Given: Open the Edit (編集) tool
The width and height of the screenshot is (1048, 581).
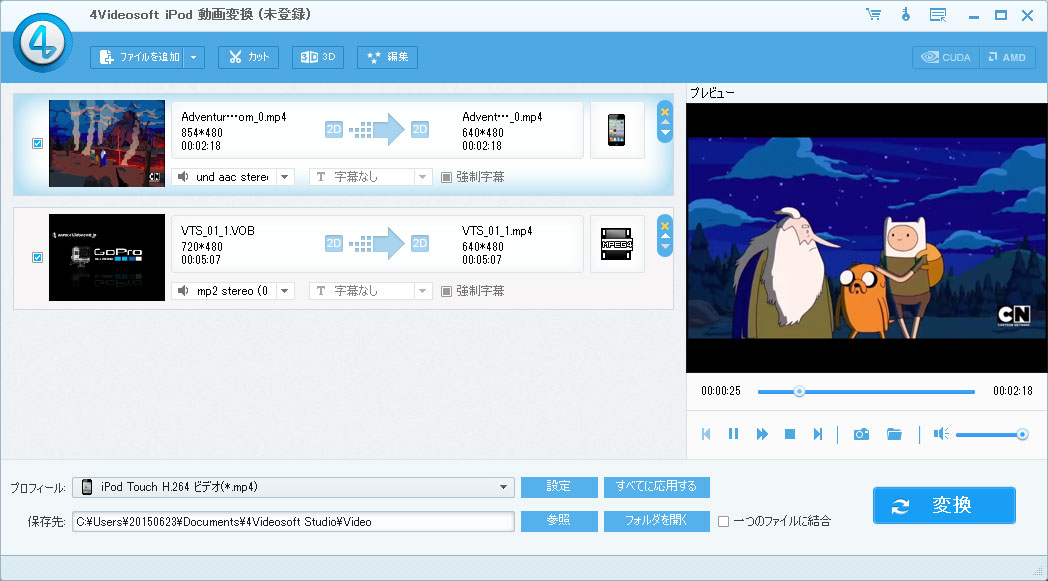Looking at the screenshot, I should pos(388,57).
